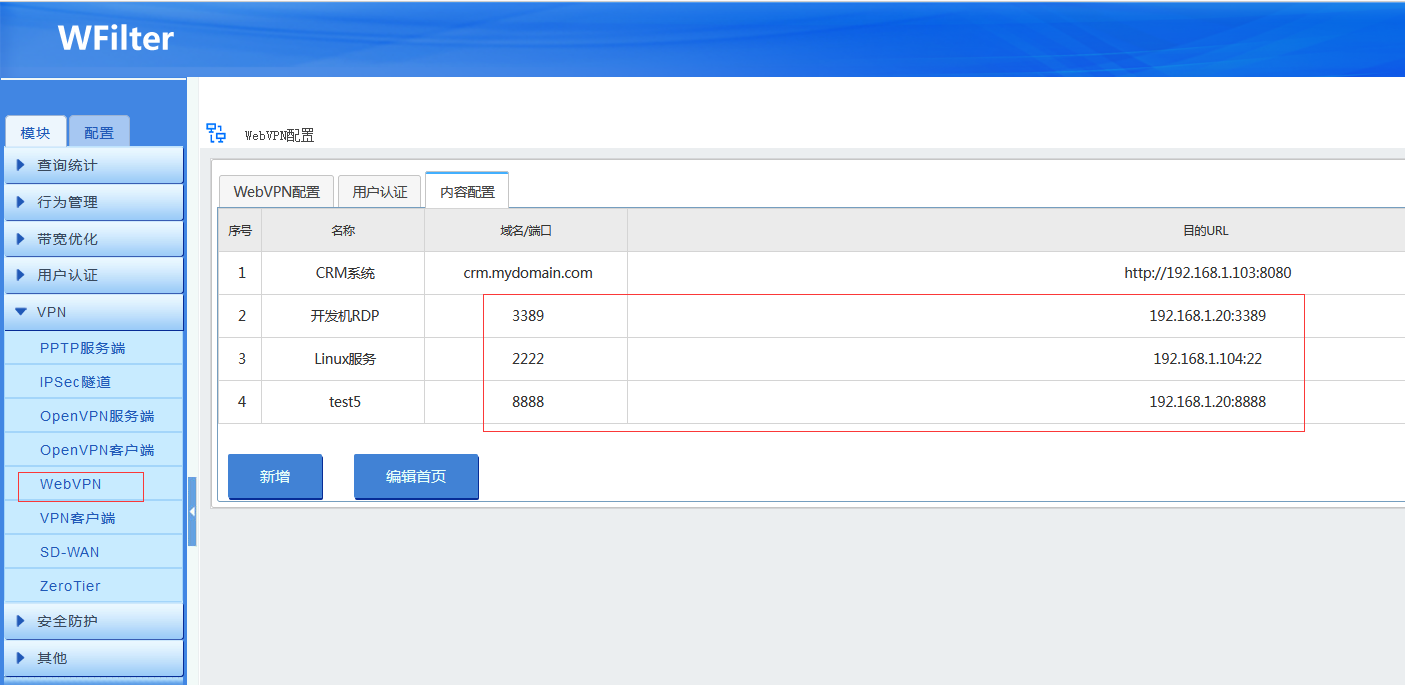
Task: Select ZeroTier in the VPN submenu
Action: 70,586
